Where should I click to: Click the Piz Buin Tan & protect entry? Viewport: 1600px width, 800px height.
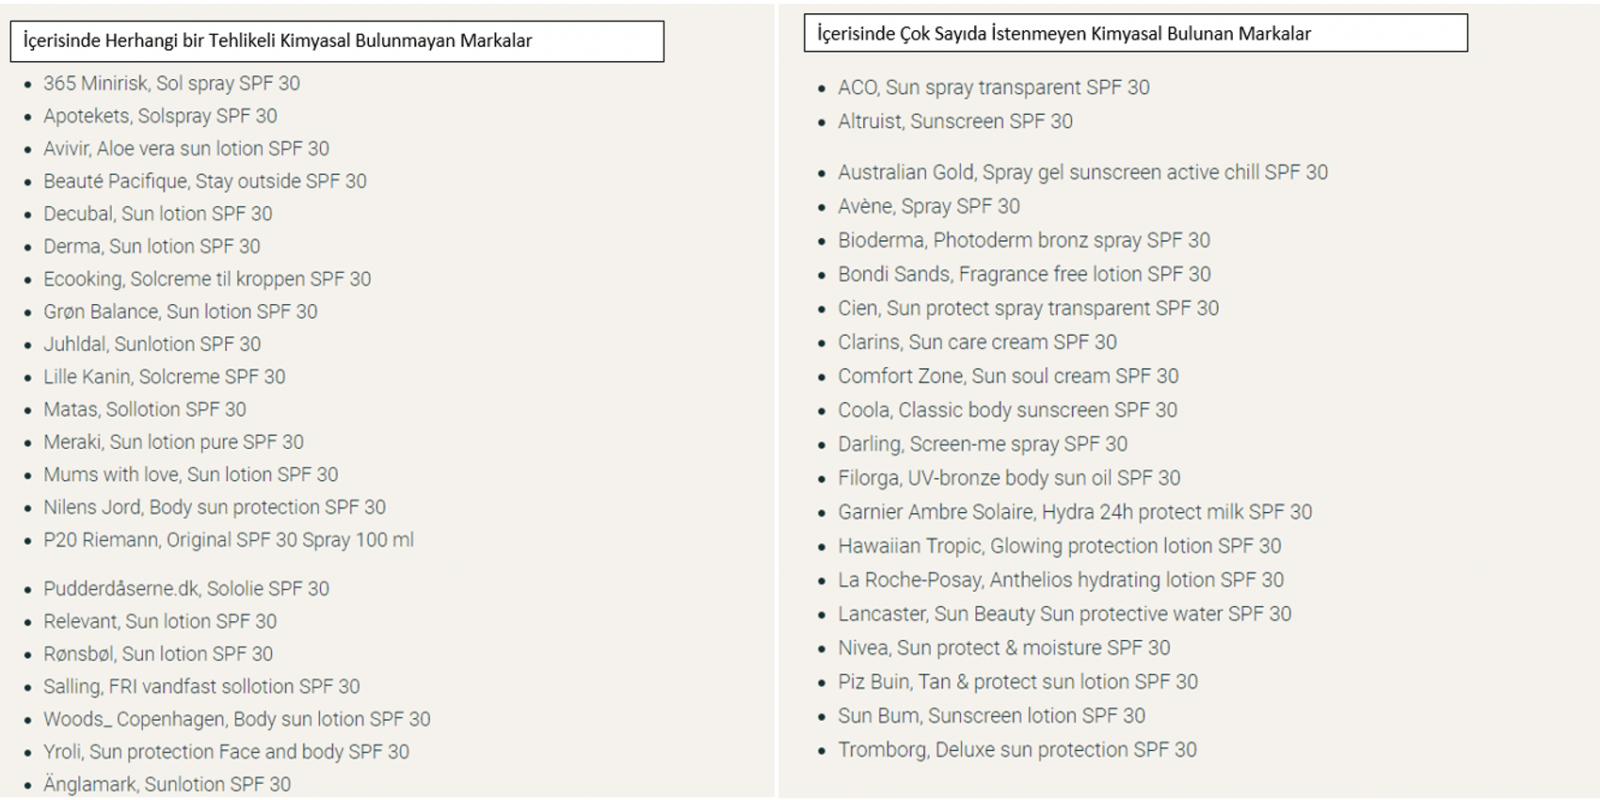[x=1018, y=682]
